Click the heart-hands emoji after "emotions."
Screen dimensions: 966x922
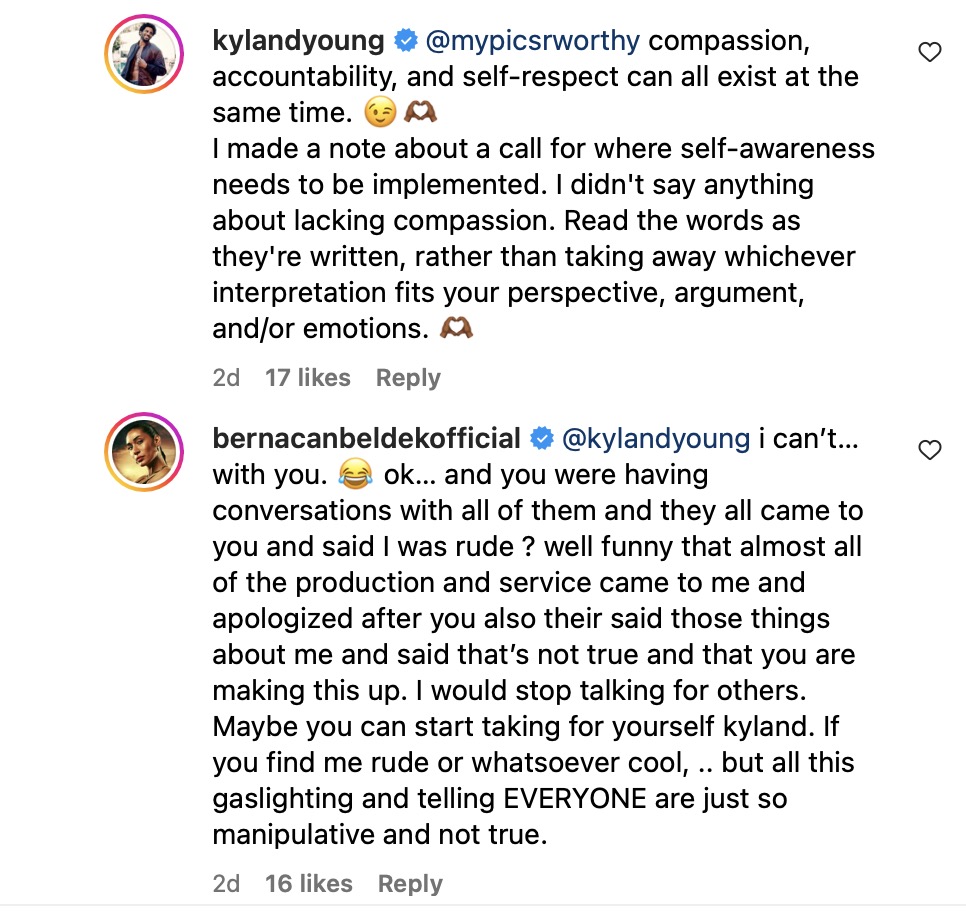pos(457,328)
